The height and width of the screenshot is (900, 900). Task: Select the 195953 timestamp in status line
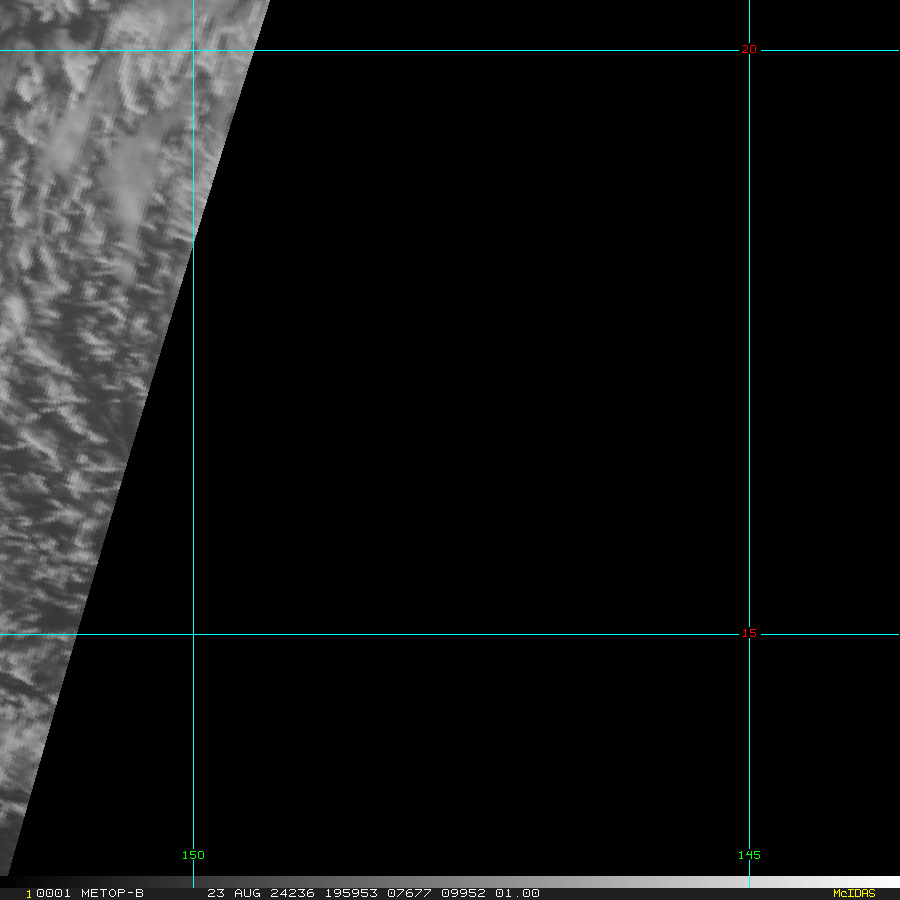click(351, 893)
